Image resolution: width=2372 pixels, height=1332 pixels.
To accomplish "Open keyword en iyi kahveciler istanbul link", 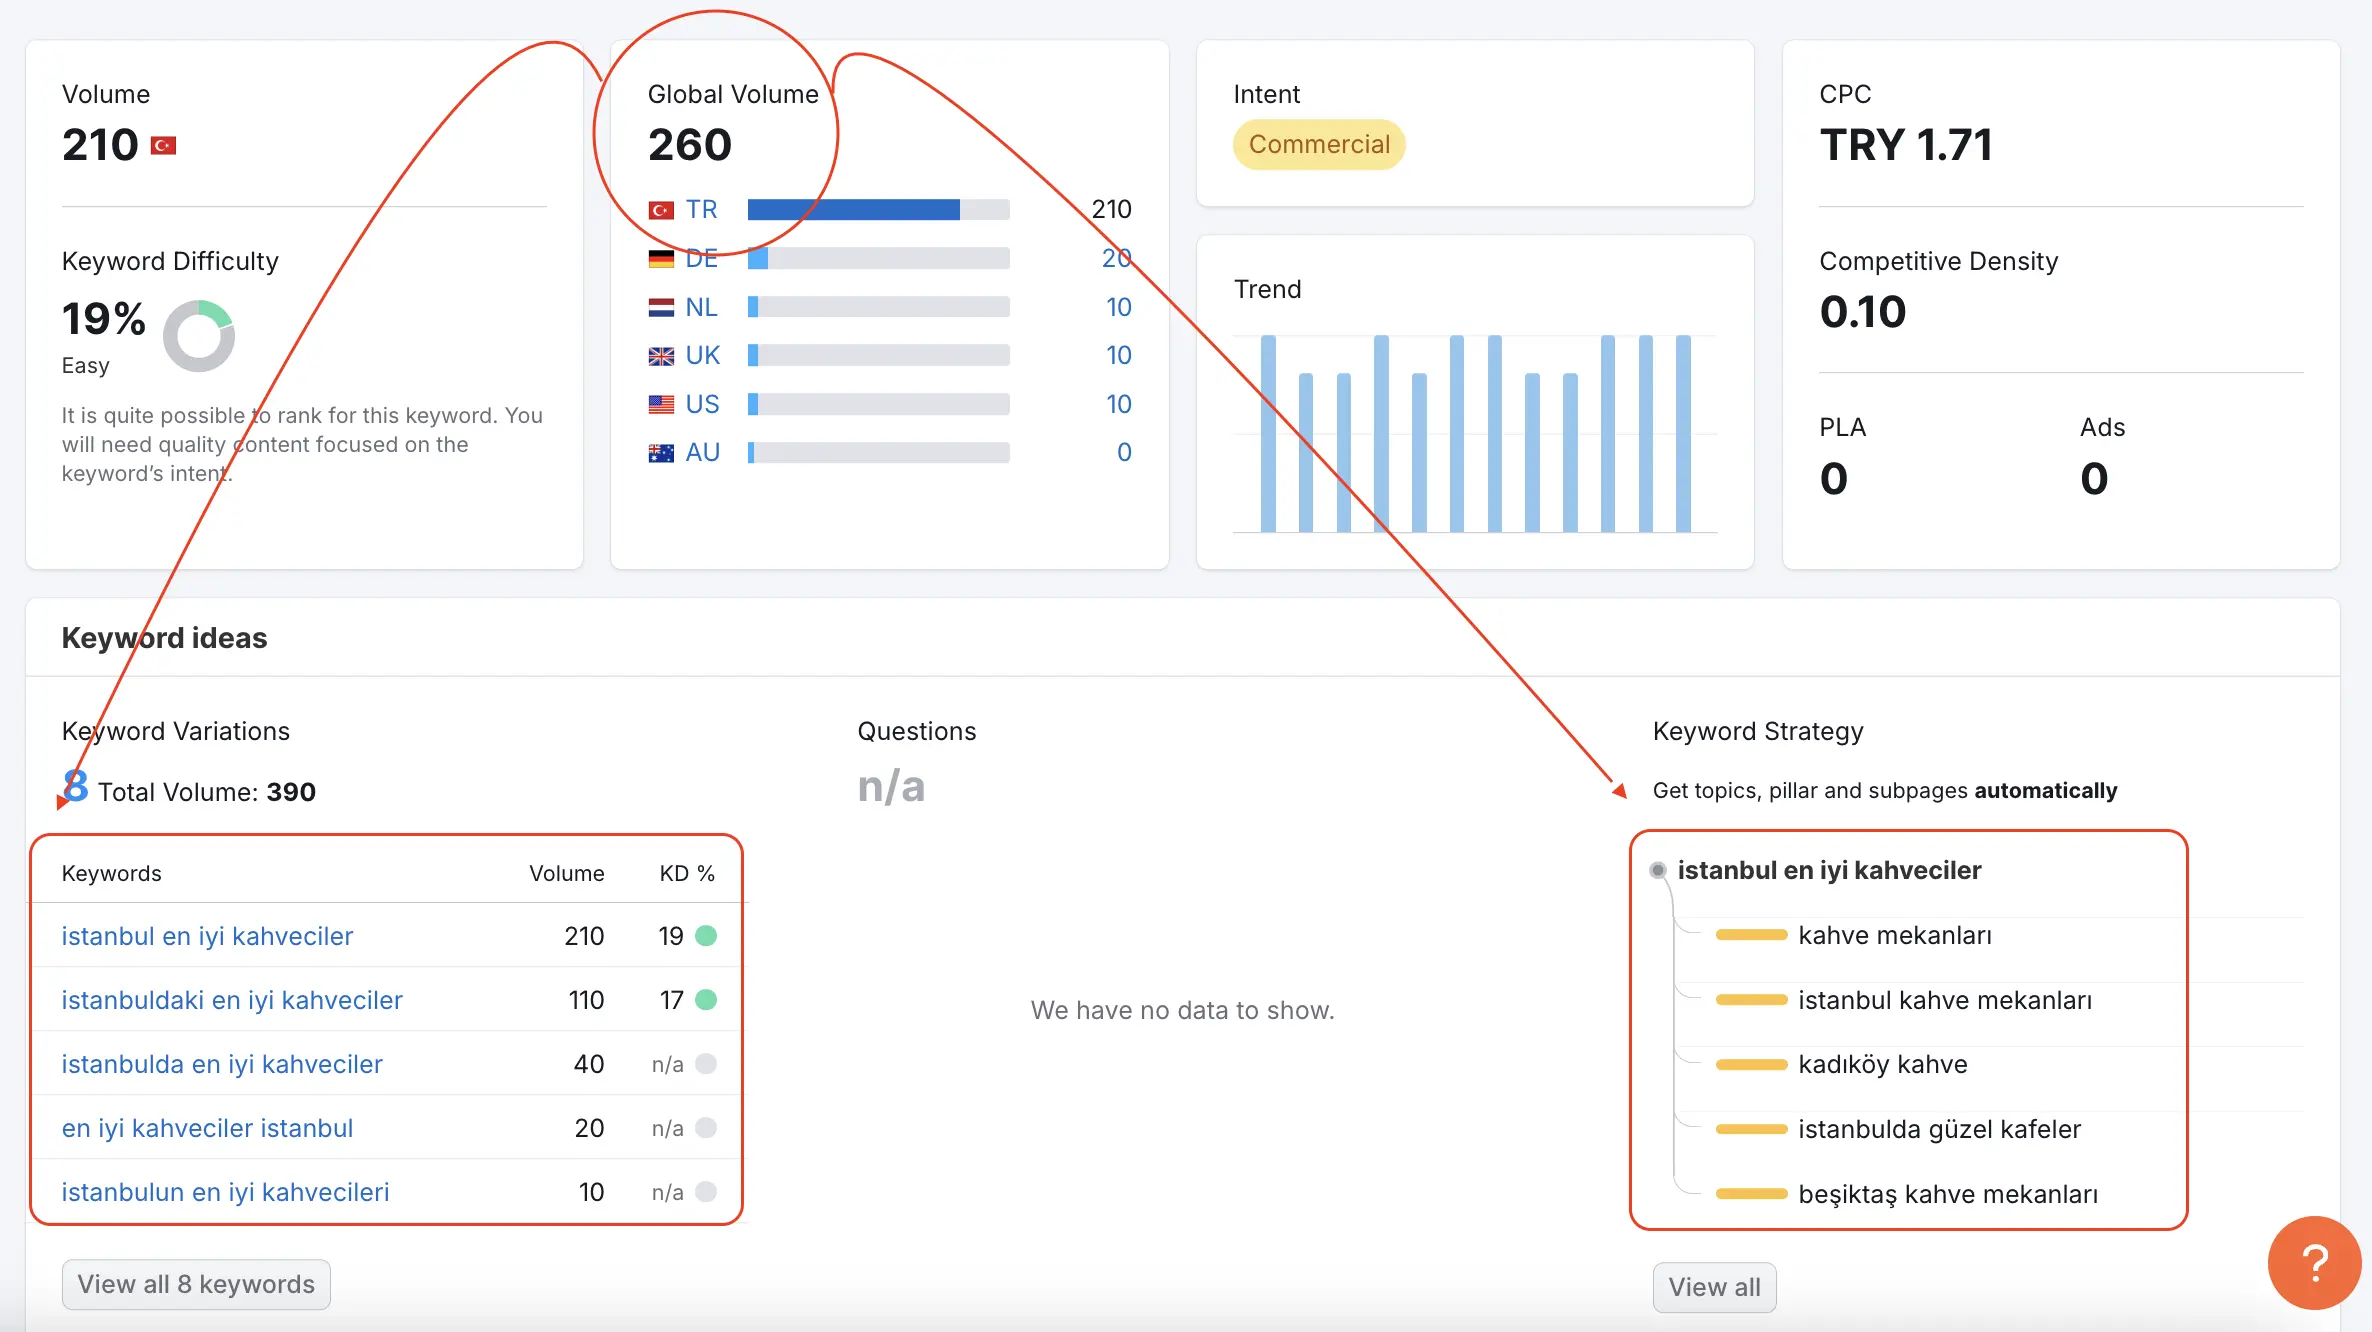I will pos(207,1128).
